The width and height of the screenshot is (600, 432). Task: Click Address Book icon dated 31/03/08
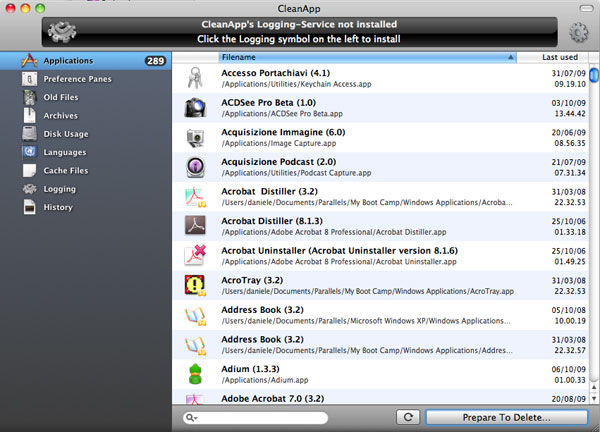[195, 346]
